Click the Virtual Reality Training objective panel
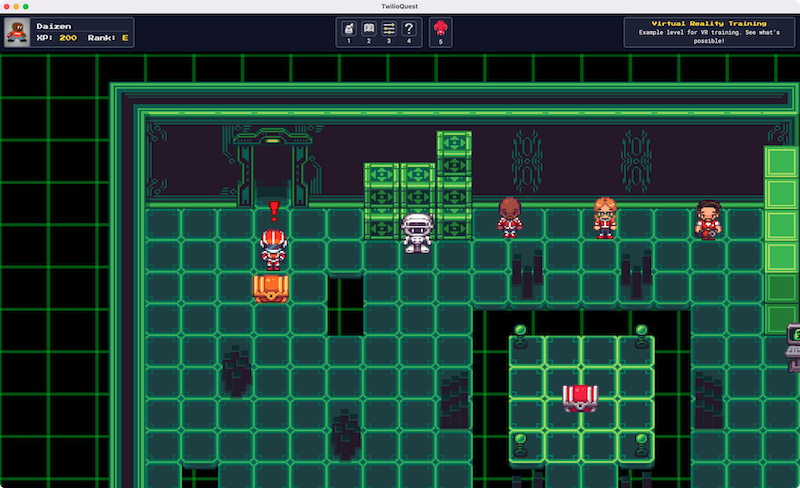Image resolution: width=800 pixels, height=488 pixels. click(x=708, y=31)
